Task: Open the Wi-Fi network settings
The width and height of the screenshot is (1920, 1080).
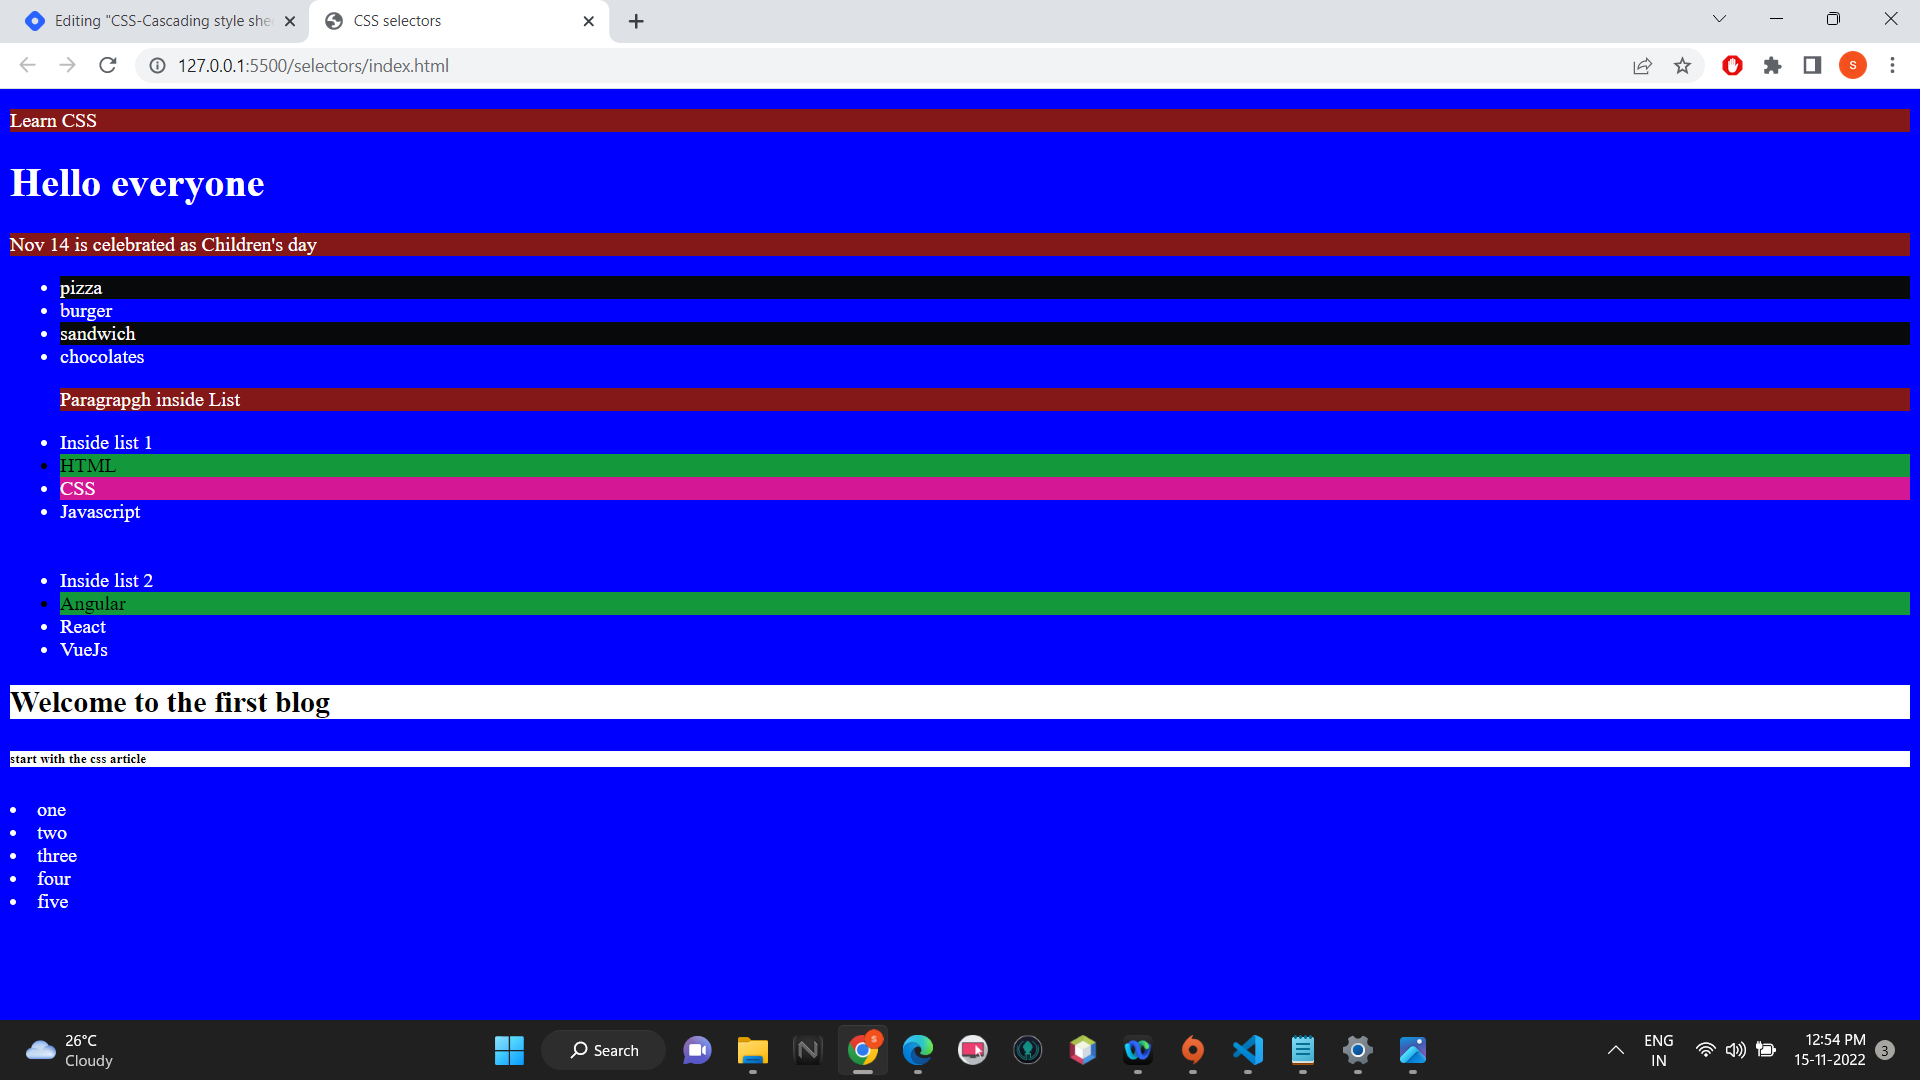Action: (x=1706, y=1050)
